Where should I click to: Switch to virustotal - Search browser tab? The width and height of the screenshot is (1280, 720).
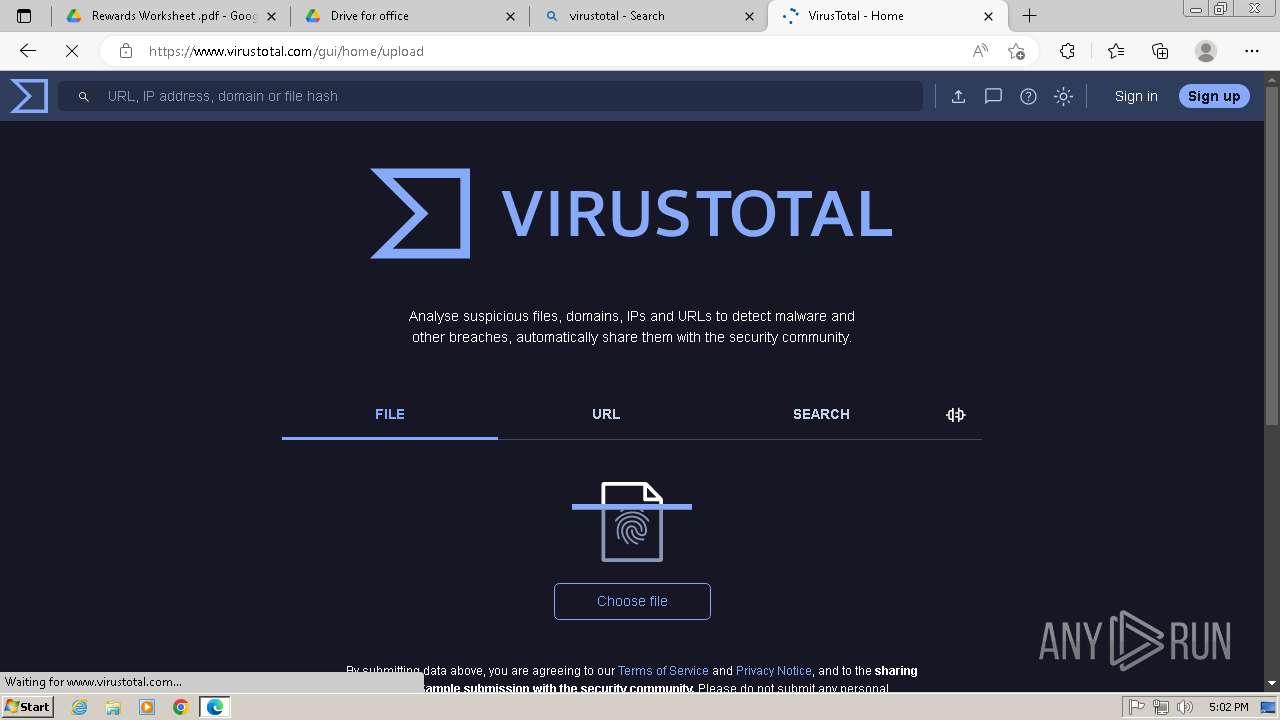pyautogui.click(x=650, y=16)
